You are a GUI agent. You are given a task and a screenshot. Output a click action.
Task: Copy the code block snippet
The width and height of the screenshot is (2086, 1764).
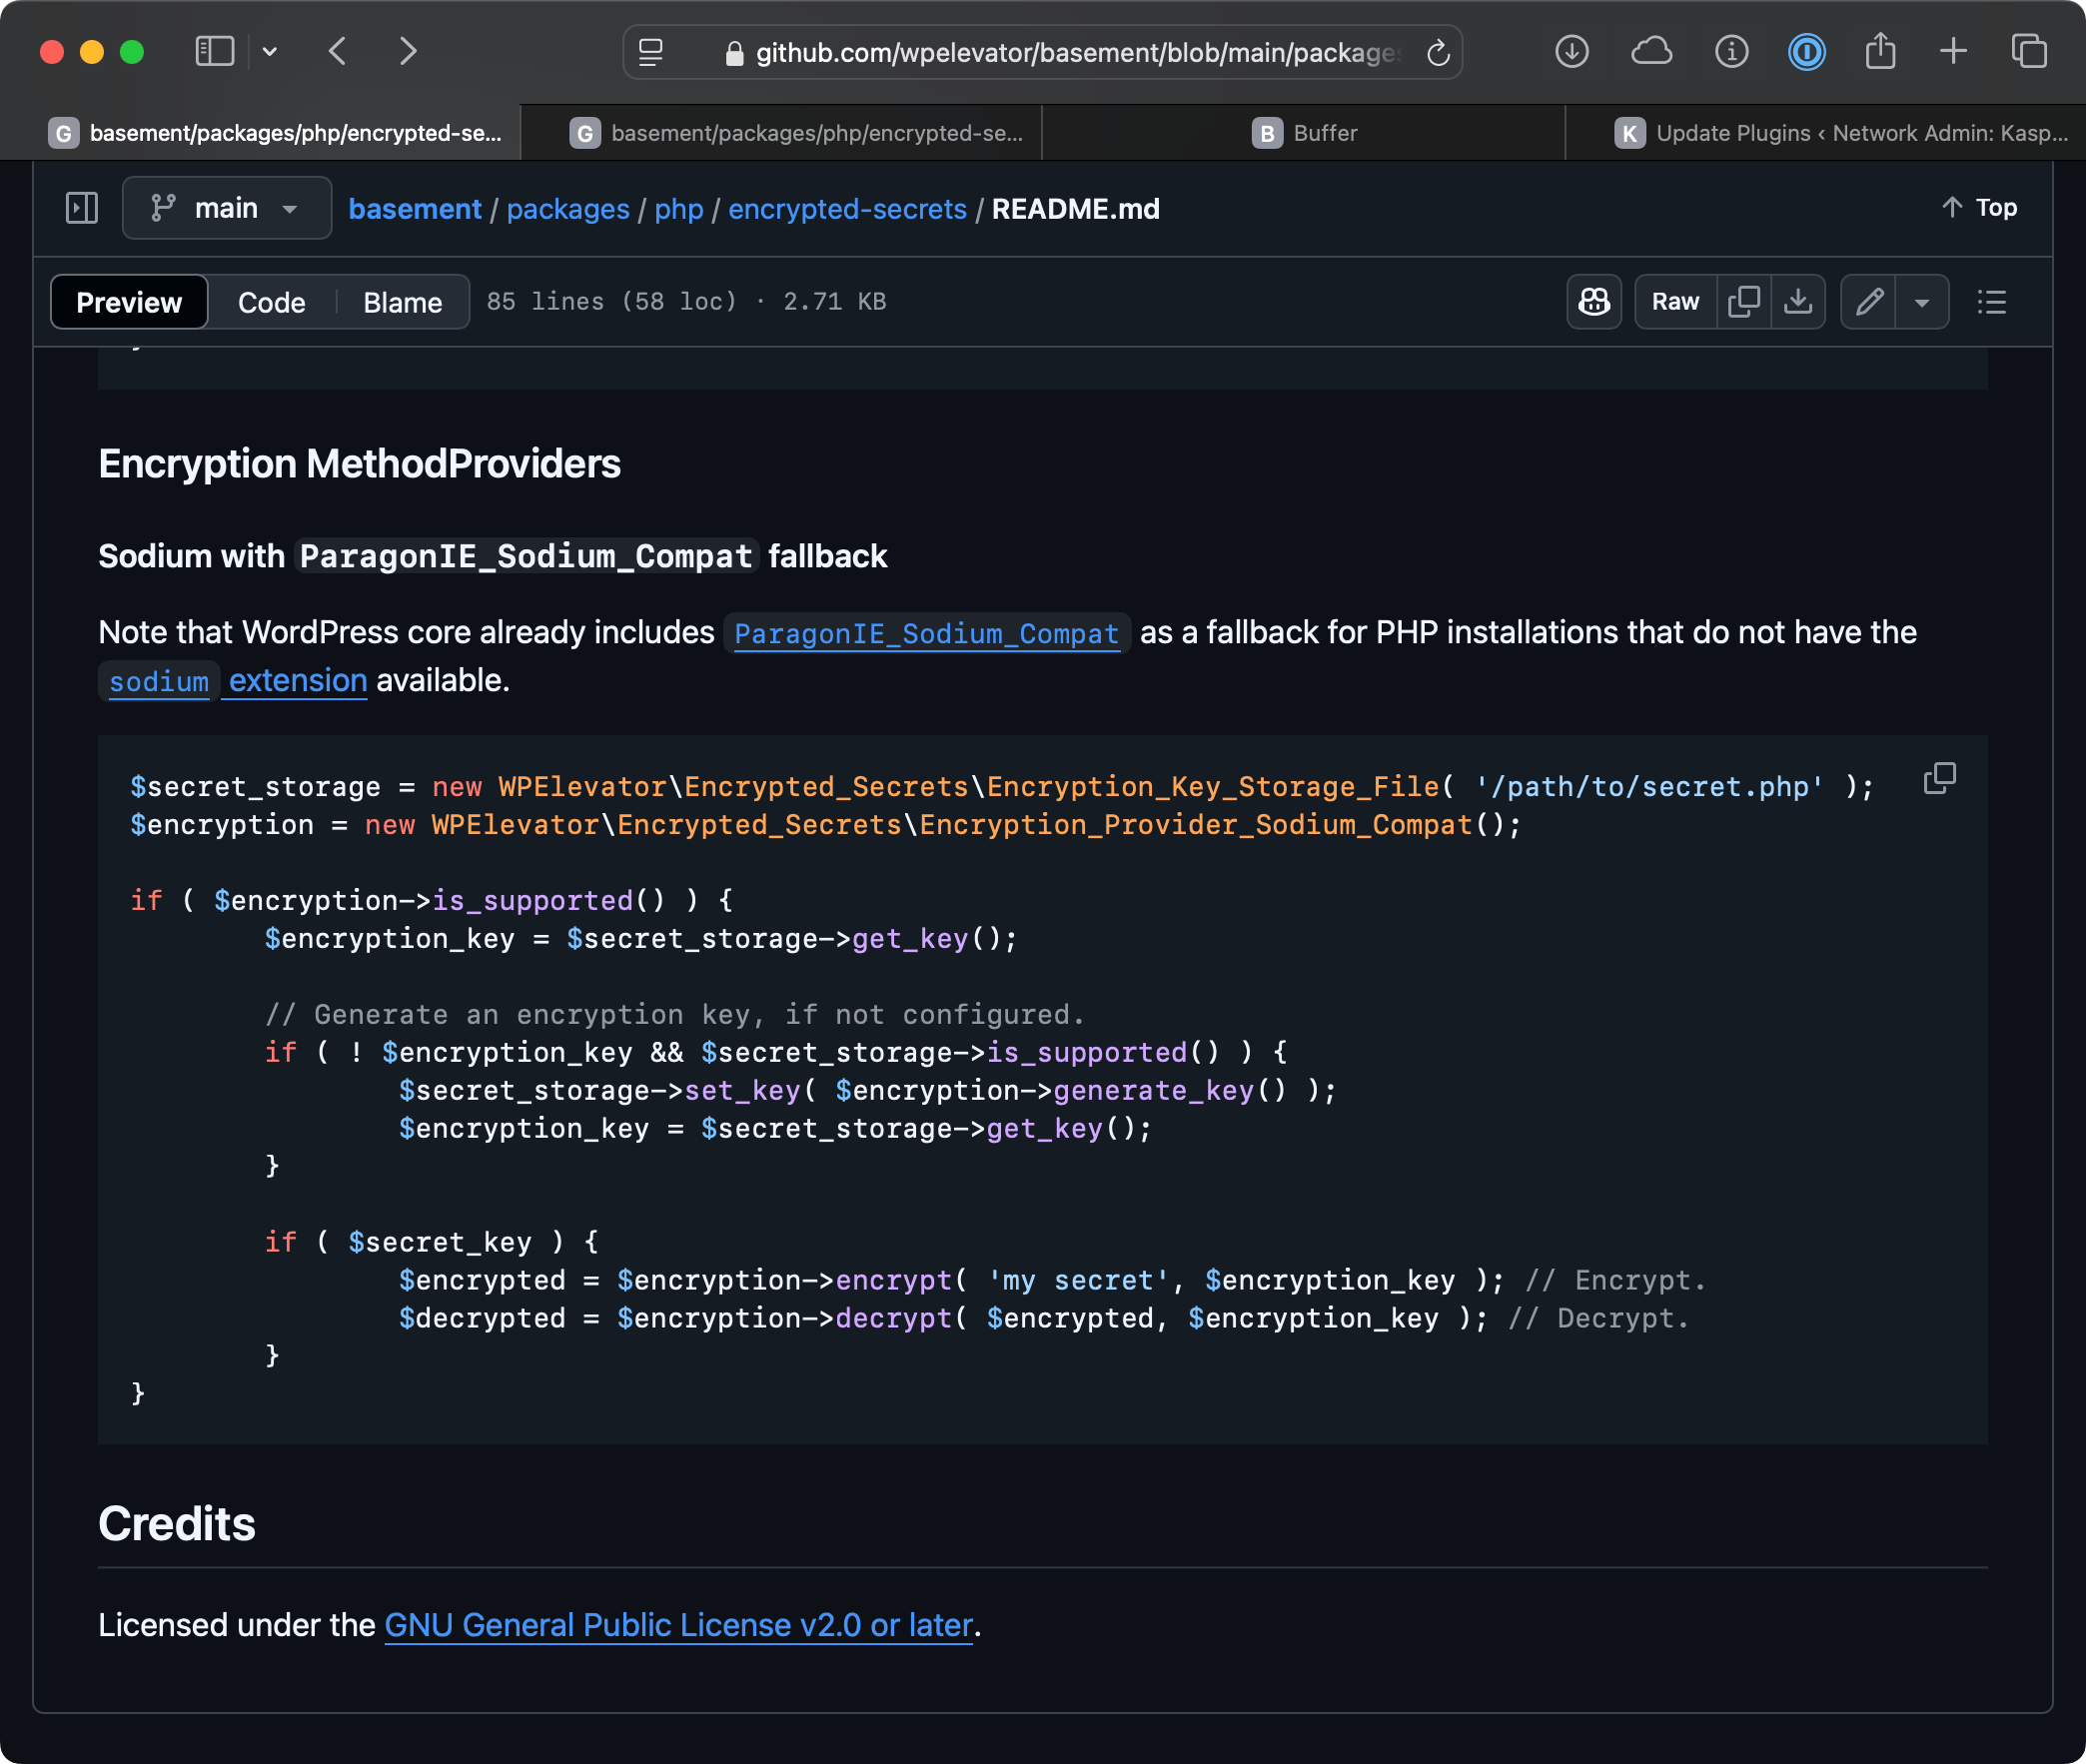[x=1938, y=778]
